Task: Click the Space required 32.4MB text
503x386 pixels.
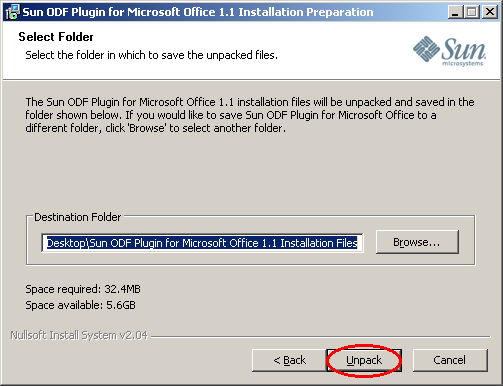Action: 83,289
